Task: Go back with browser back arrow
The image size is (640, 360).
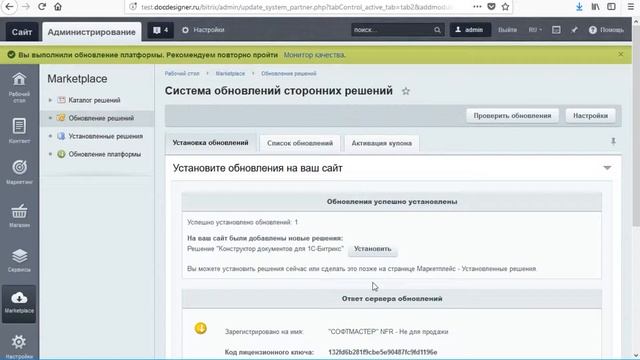Action: (x=9, y=7)
